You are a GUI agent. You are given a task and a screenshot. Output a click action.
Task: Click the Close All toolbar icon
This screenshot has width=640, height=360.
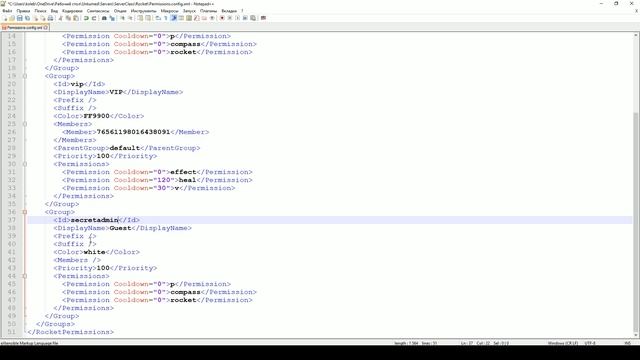click(x=43, y=18)
